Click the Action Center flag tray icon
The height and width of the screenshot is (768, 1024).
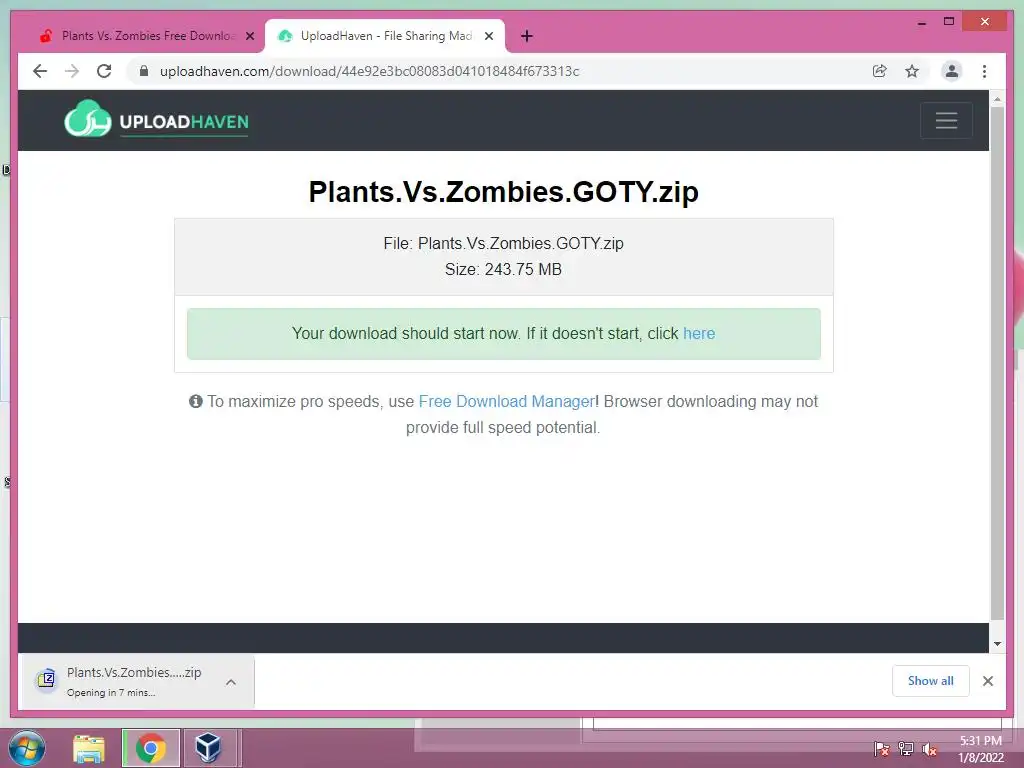881,749
